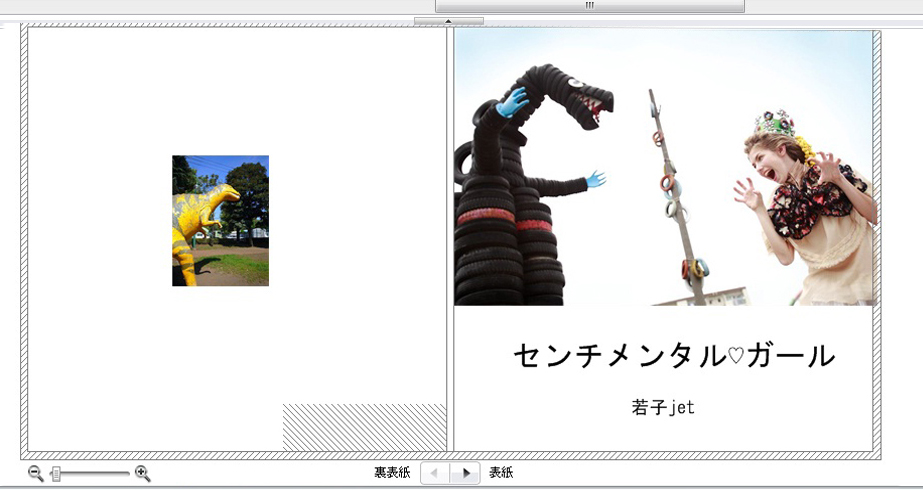The width and height of the screenshot is (923, 490).
Task: Click the hatched barcode area on back cover
Action: coord(364,427)
